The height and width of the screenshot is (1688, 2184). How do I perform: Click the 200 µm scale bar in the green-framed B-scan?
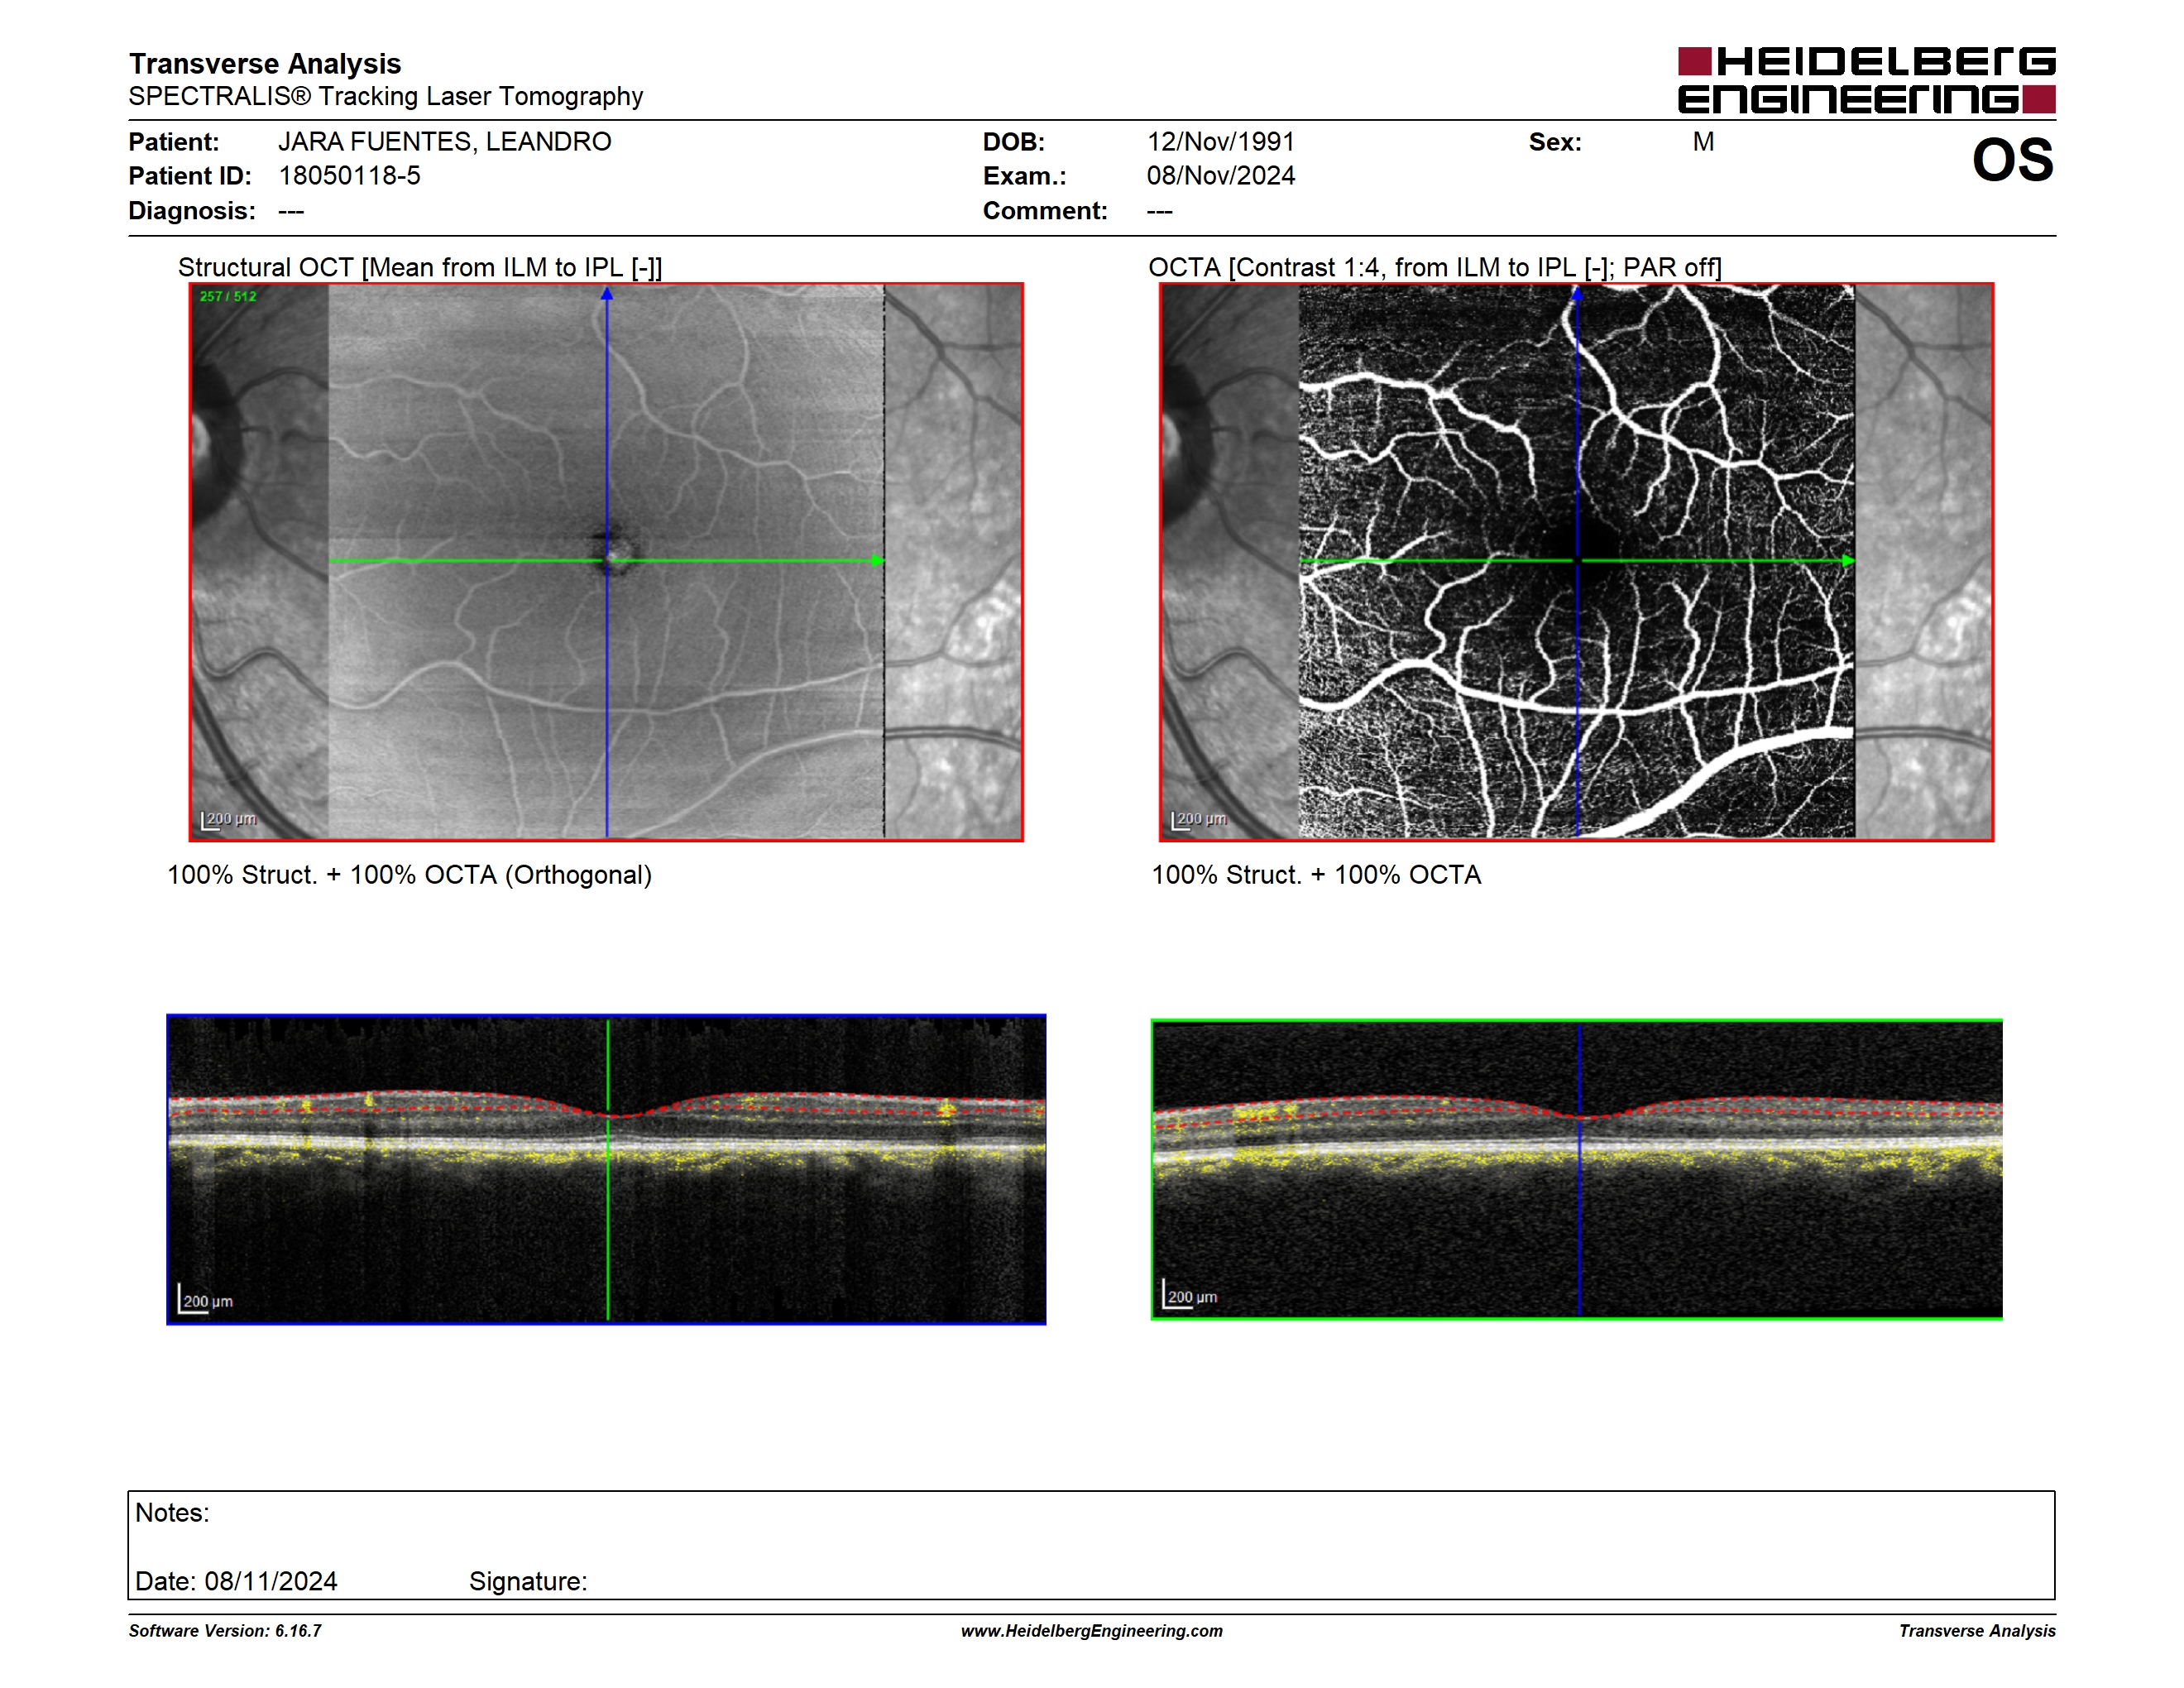coord(1190,1295)
